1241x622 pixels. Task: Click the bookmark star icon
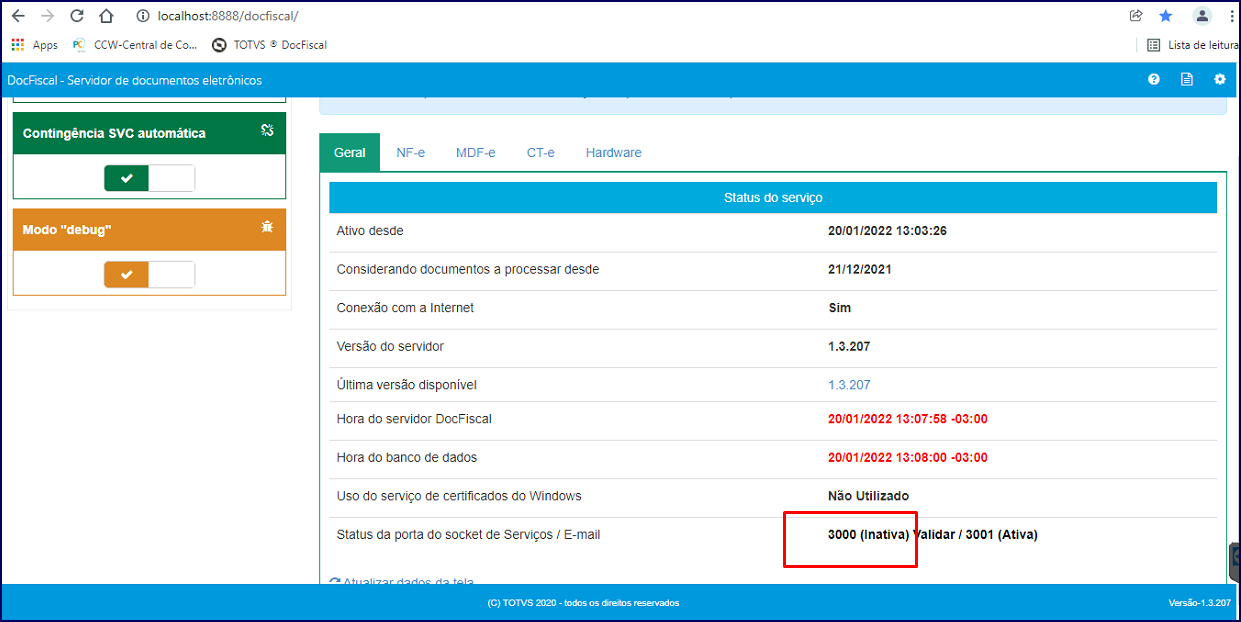(1166, 16)
